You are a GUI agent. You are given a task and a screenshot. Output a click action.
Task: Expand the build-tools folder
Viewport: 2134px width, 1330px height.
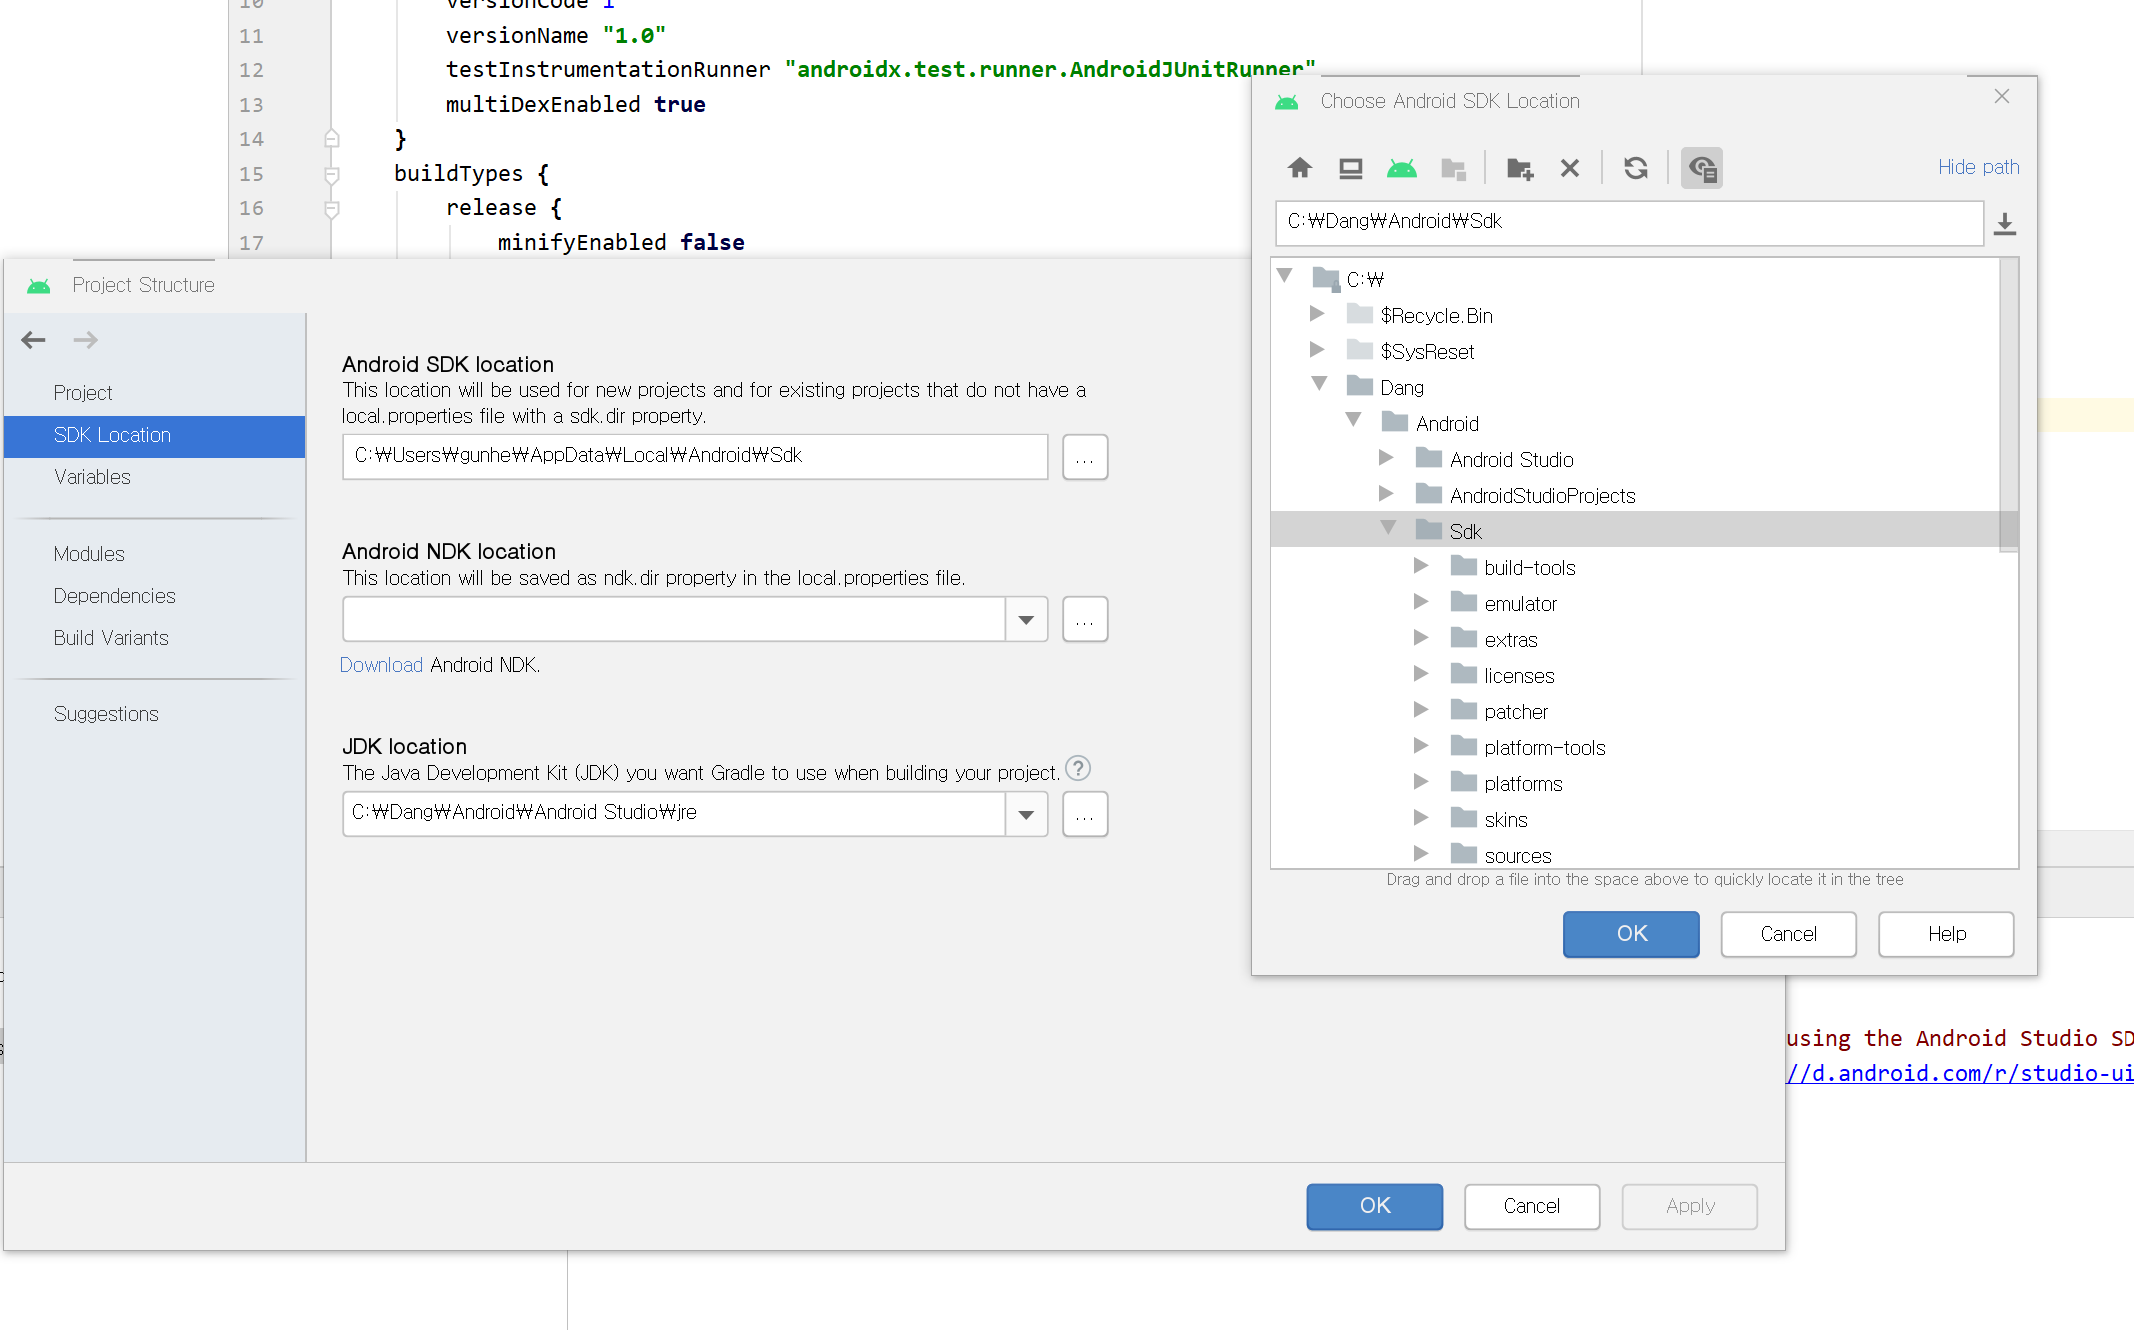1420,567
